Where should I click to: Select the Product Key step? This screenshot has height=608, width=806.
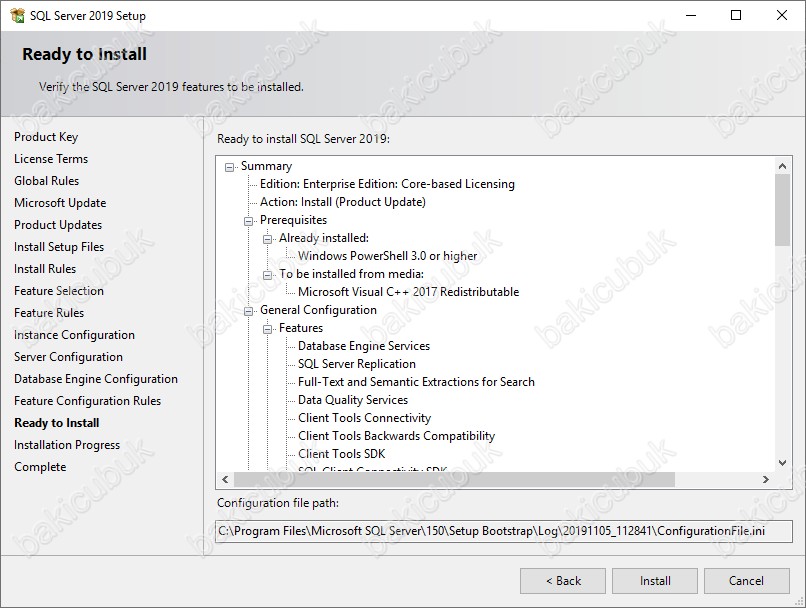click(x=46, y=137)
